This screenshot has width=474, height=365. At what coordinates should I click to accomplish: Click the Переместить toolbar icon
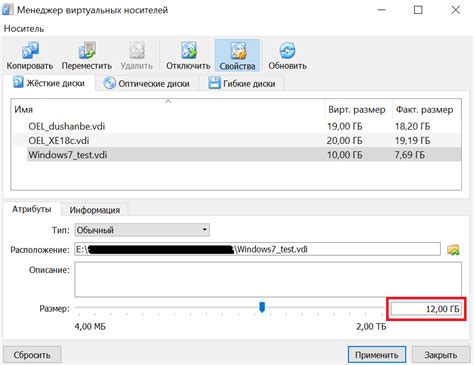pos(87,56)
